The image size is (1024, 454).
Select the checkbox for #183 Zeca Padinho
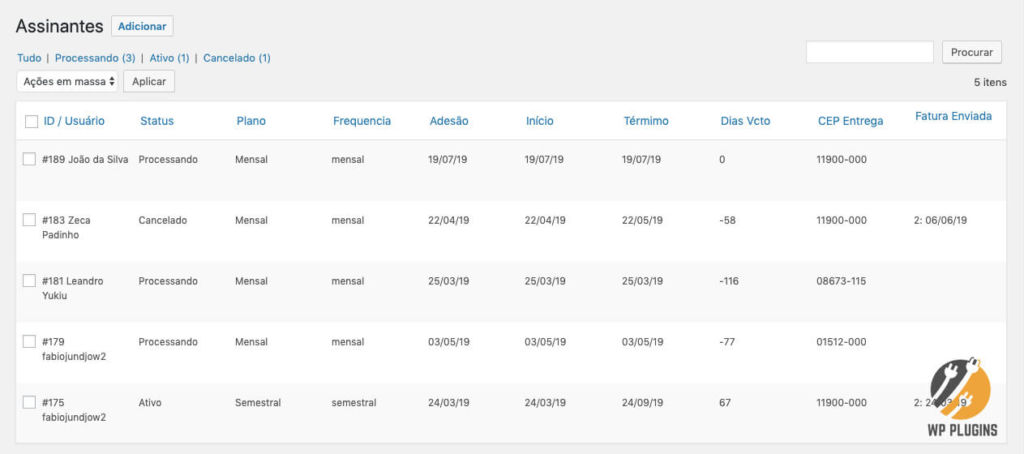29,220
